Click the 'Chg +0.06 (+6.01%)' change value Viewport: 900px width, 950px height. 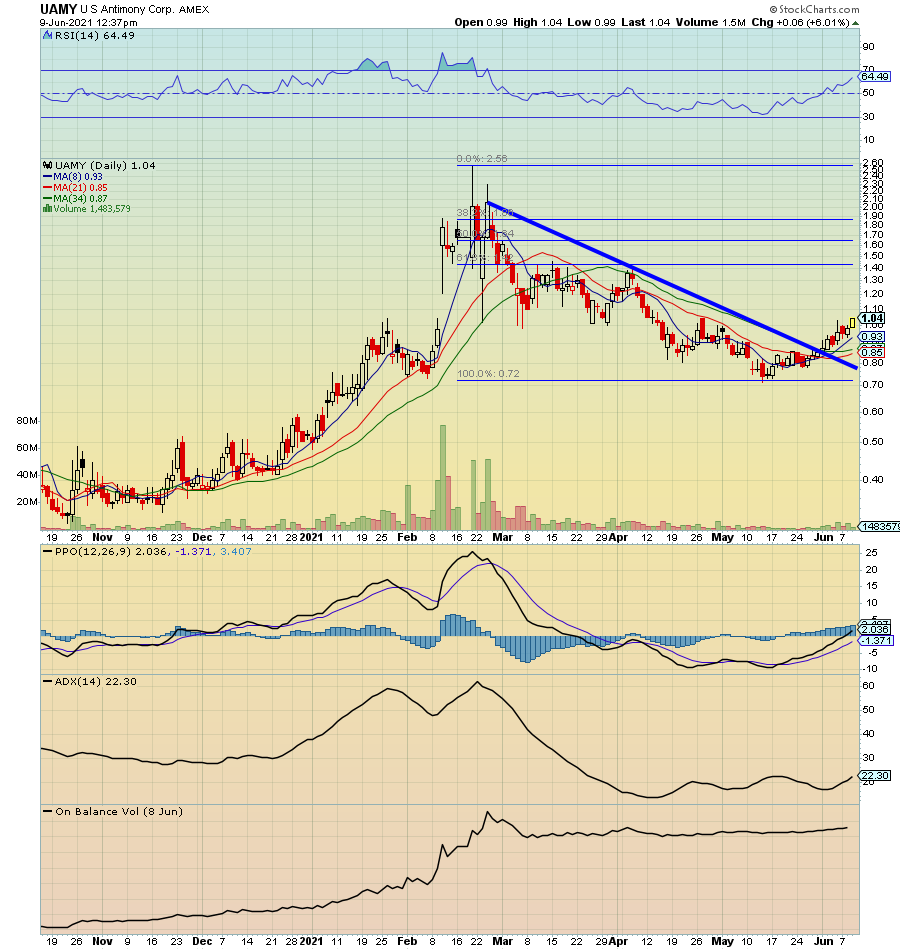point(800,22)
